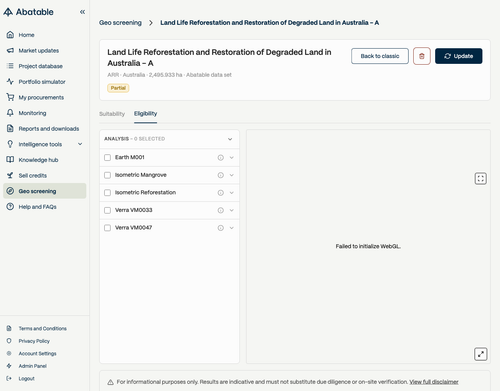Click the Admin Panel lightning icon
Image resolution: width=500 pixels, height=391 pixels.
click(x=9, y=366)
